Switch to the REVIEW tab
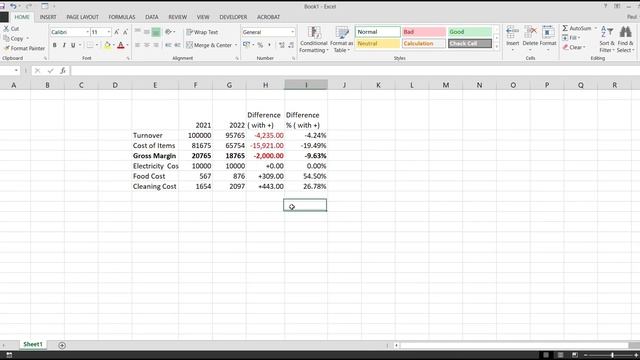This screenshot has height=360, width=640. [178, 17]
